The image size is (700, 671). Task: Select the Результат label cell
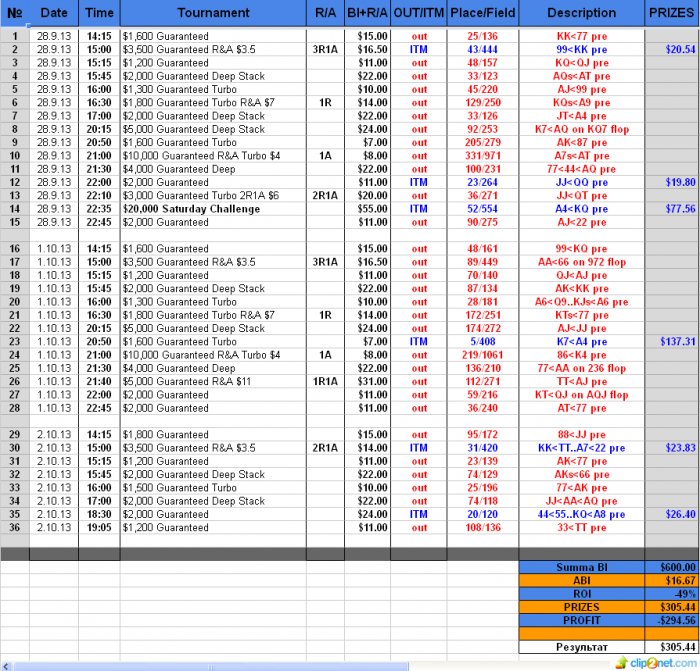[582, 647]
